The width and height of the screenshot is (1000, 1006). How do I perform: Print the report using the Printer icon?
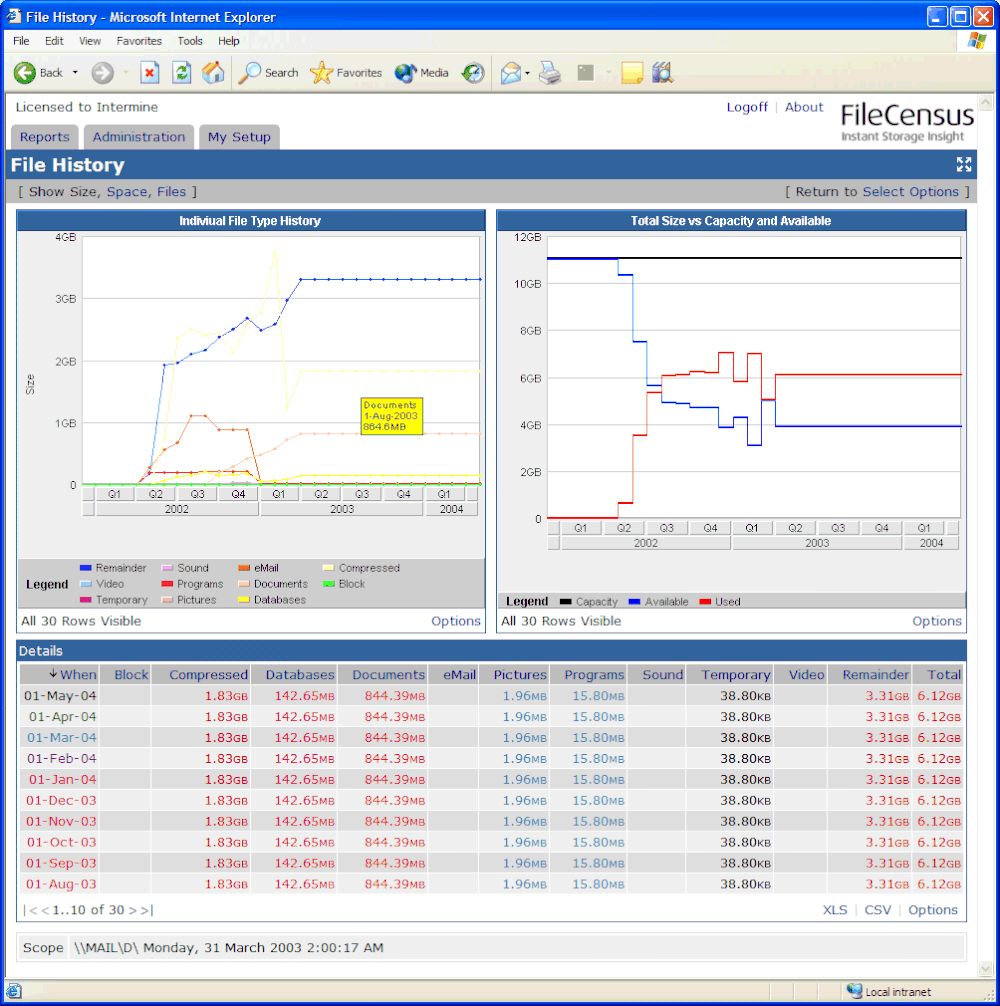pos(548,72)
